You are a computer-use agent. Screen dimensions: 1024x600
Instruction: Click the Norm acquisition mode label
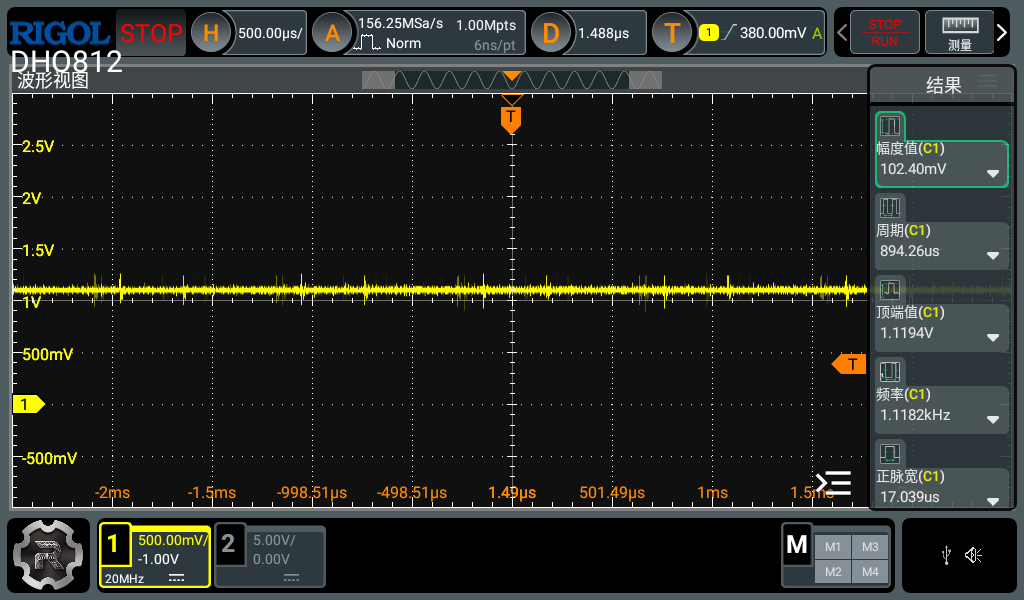click(403, 43)
